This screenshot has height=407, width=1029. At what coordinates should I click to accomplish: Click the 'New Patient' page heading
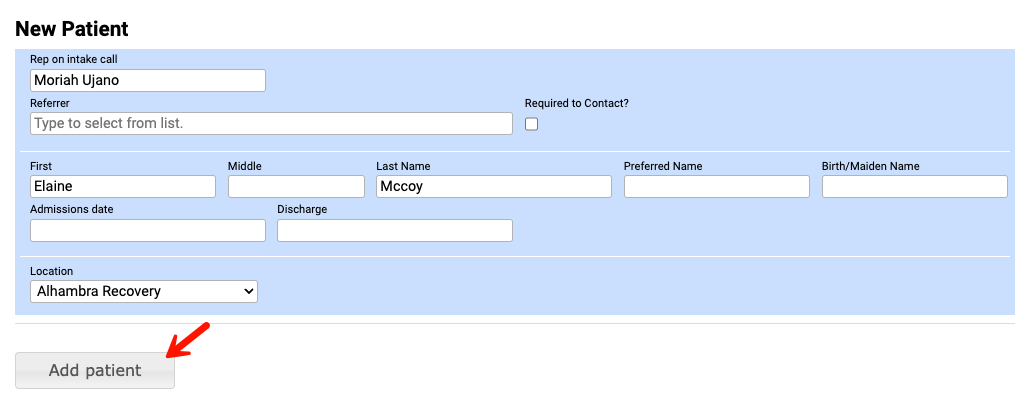(72, 29)
